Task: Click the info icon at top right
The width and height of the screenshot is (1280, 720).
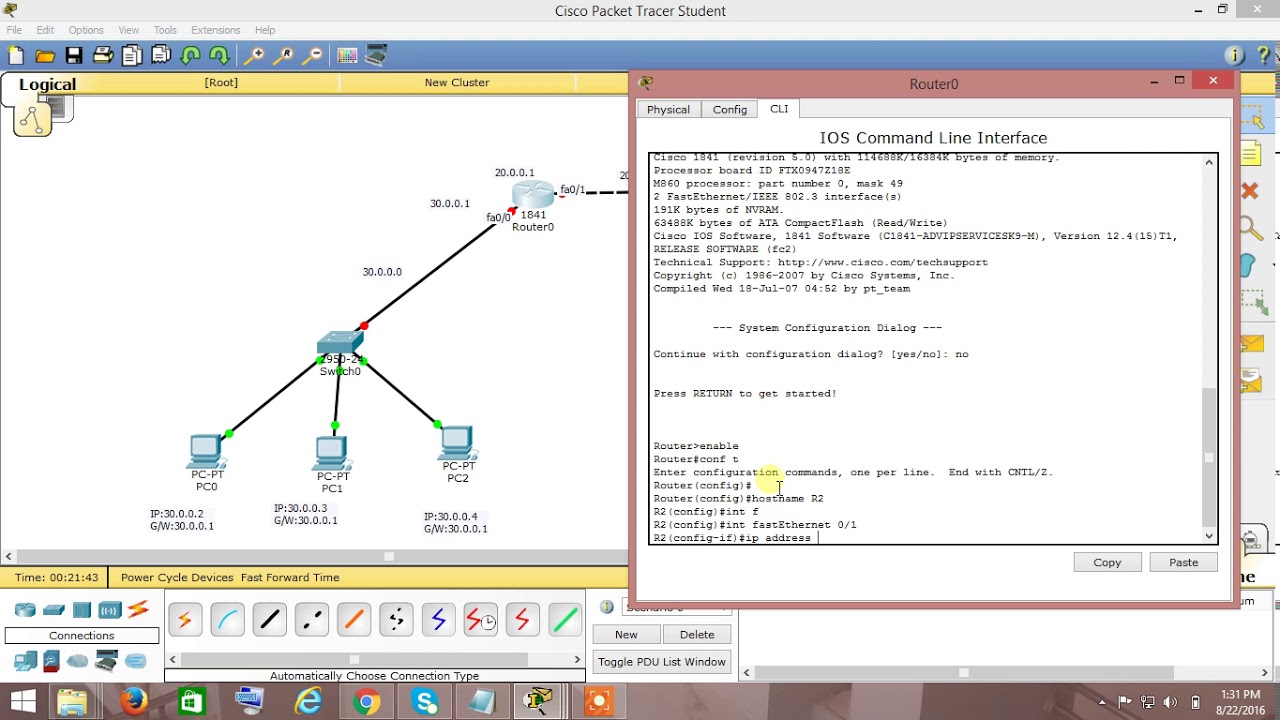Action: tap(1235, 56)
